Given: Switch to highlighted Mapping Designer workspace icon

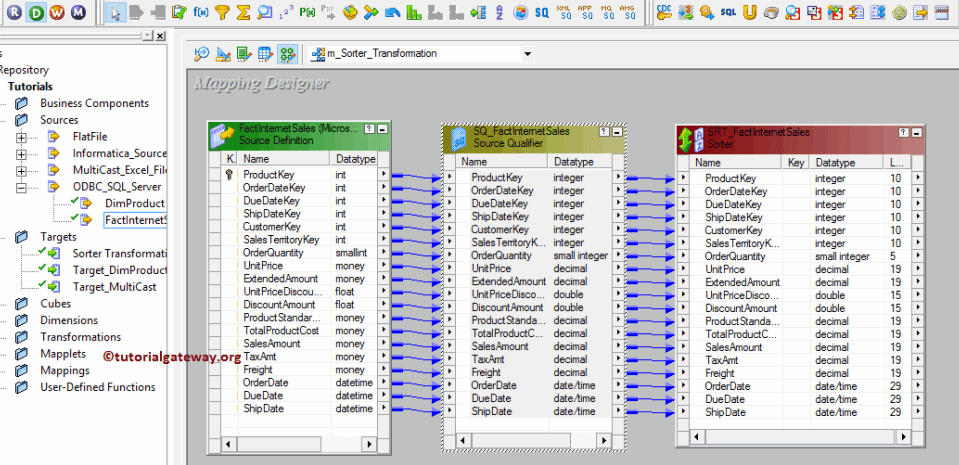Looking at the screenshot, I should pyautogui.click(x=287, y=54).
